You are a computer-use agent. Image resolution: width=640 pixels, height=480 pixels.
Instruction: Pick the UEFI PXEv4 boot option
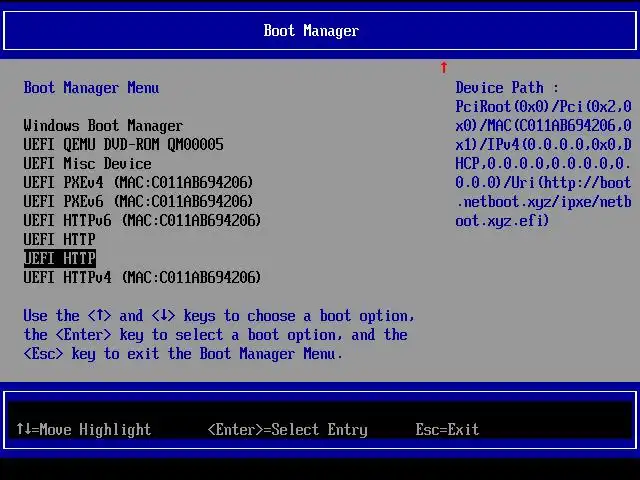(138, 182)
